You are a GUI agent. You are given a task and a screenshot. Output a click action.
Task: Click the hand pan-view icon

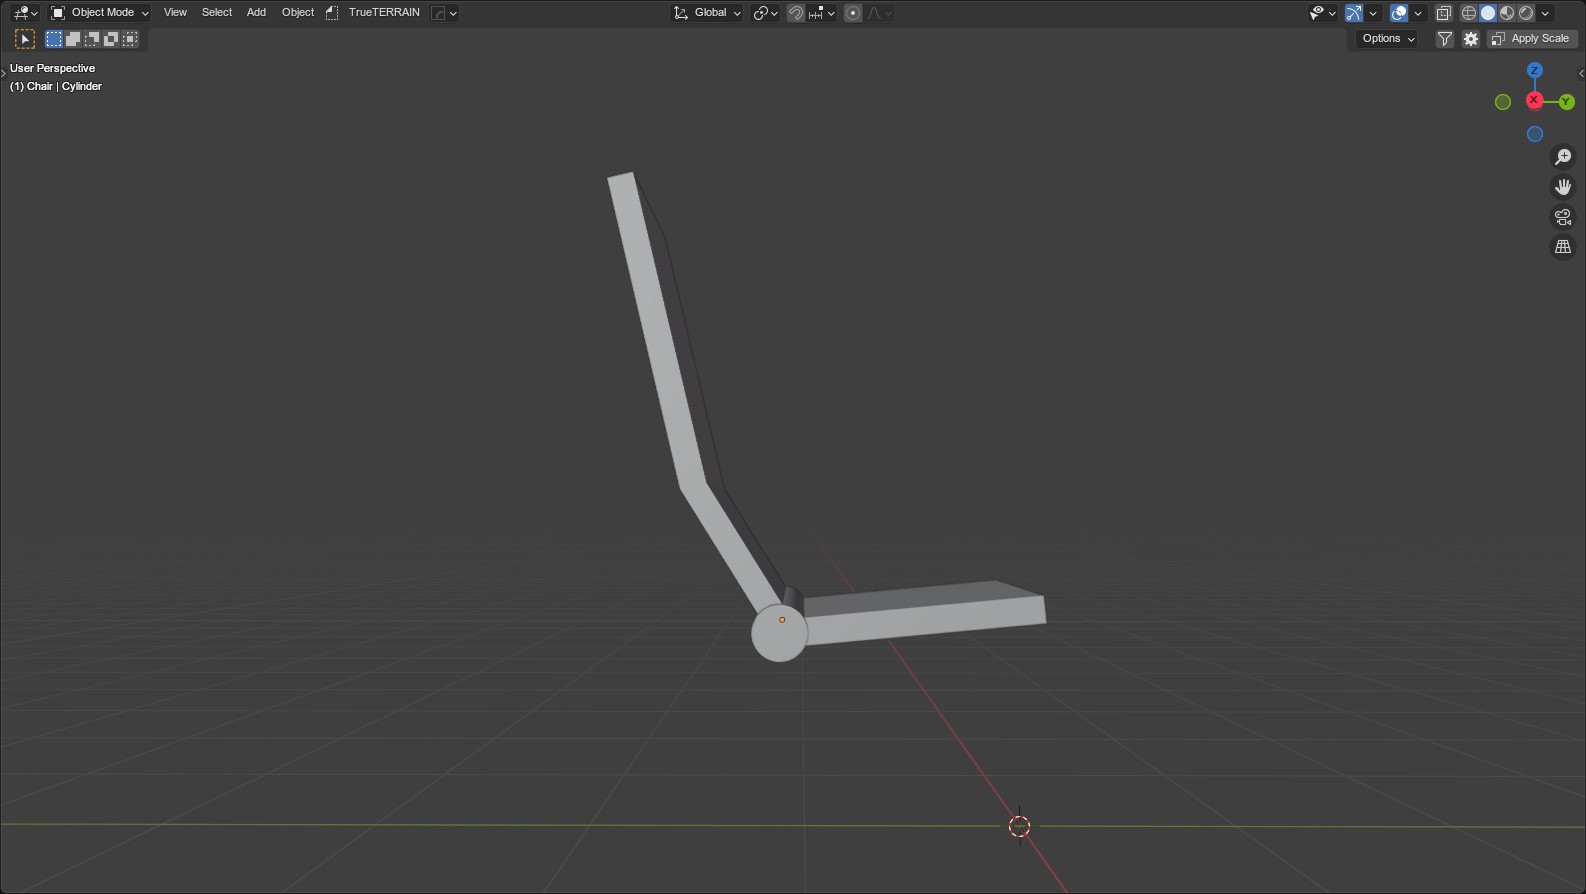1563,187
